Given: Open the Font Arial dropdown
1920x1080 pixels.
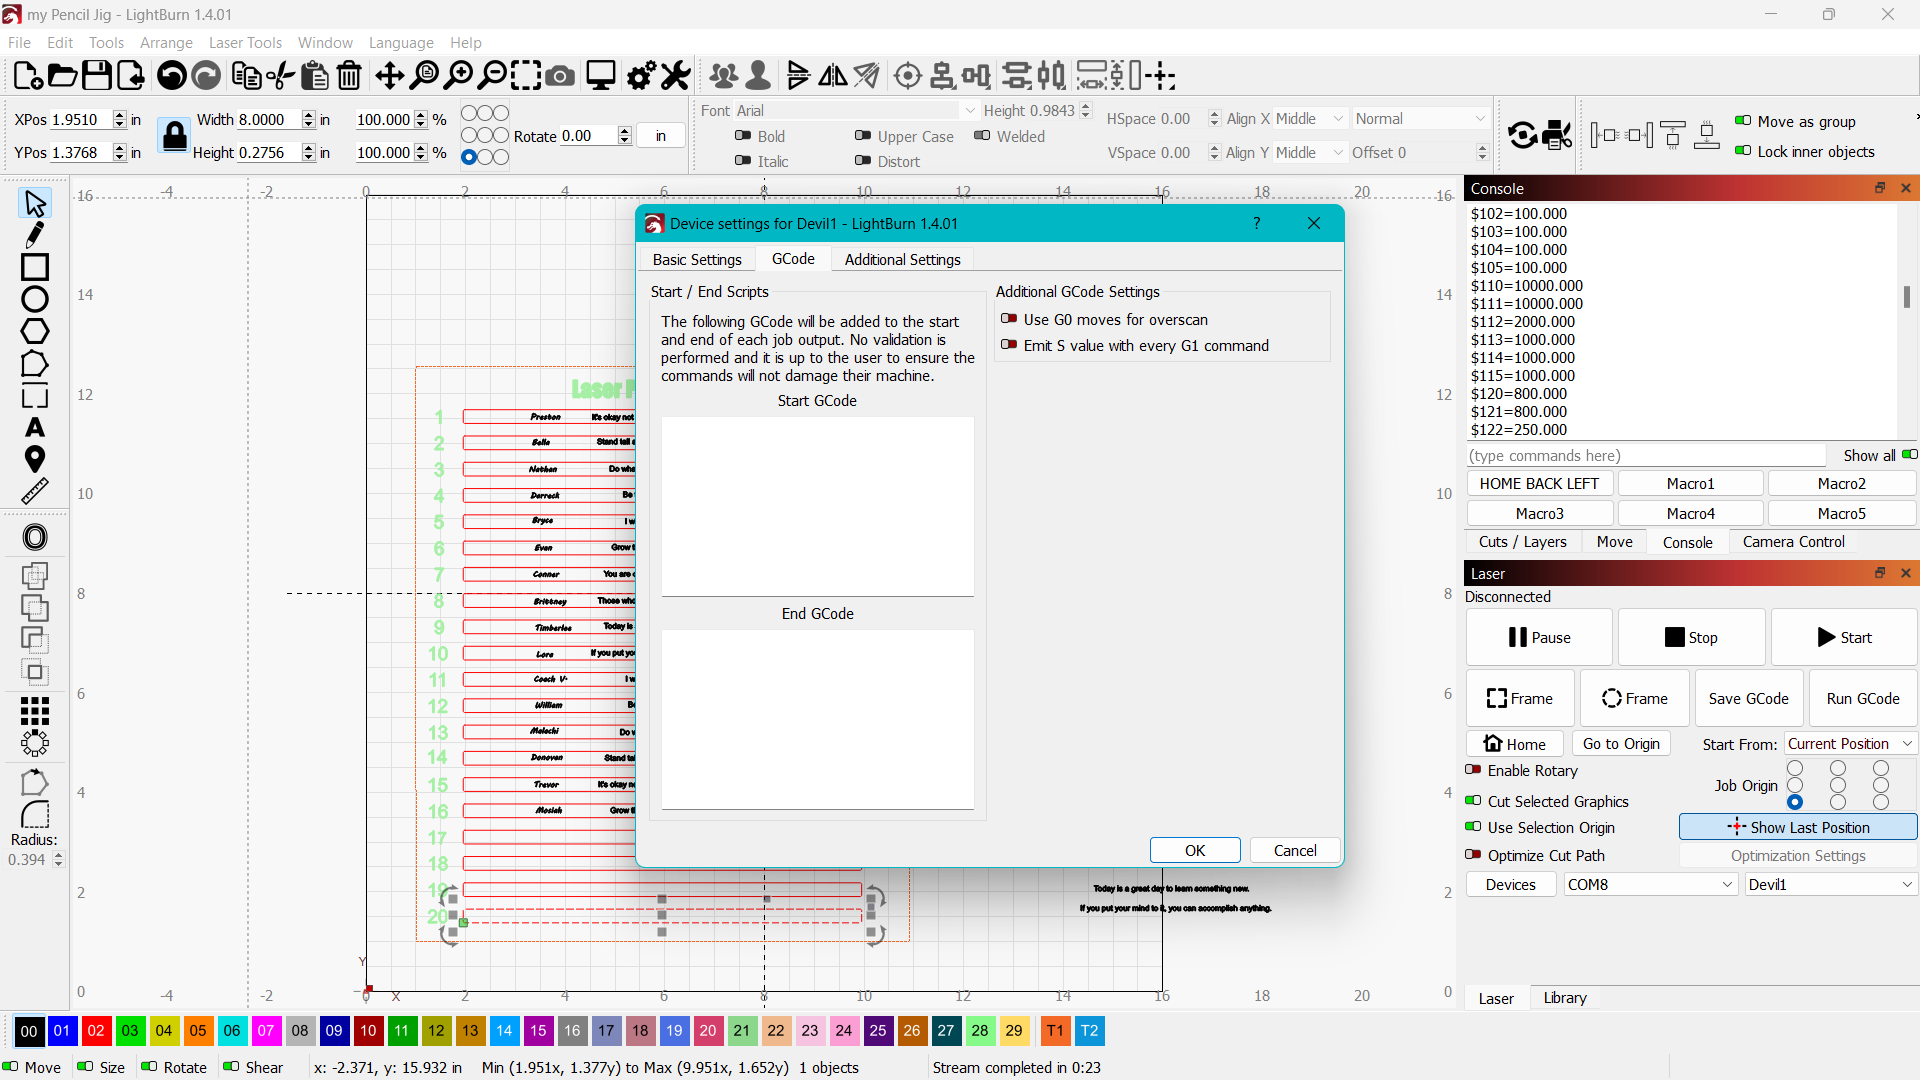Looking at the screenshot, I should 856,110.
